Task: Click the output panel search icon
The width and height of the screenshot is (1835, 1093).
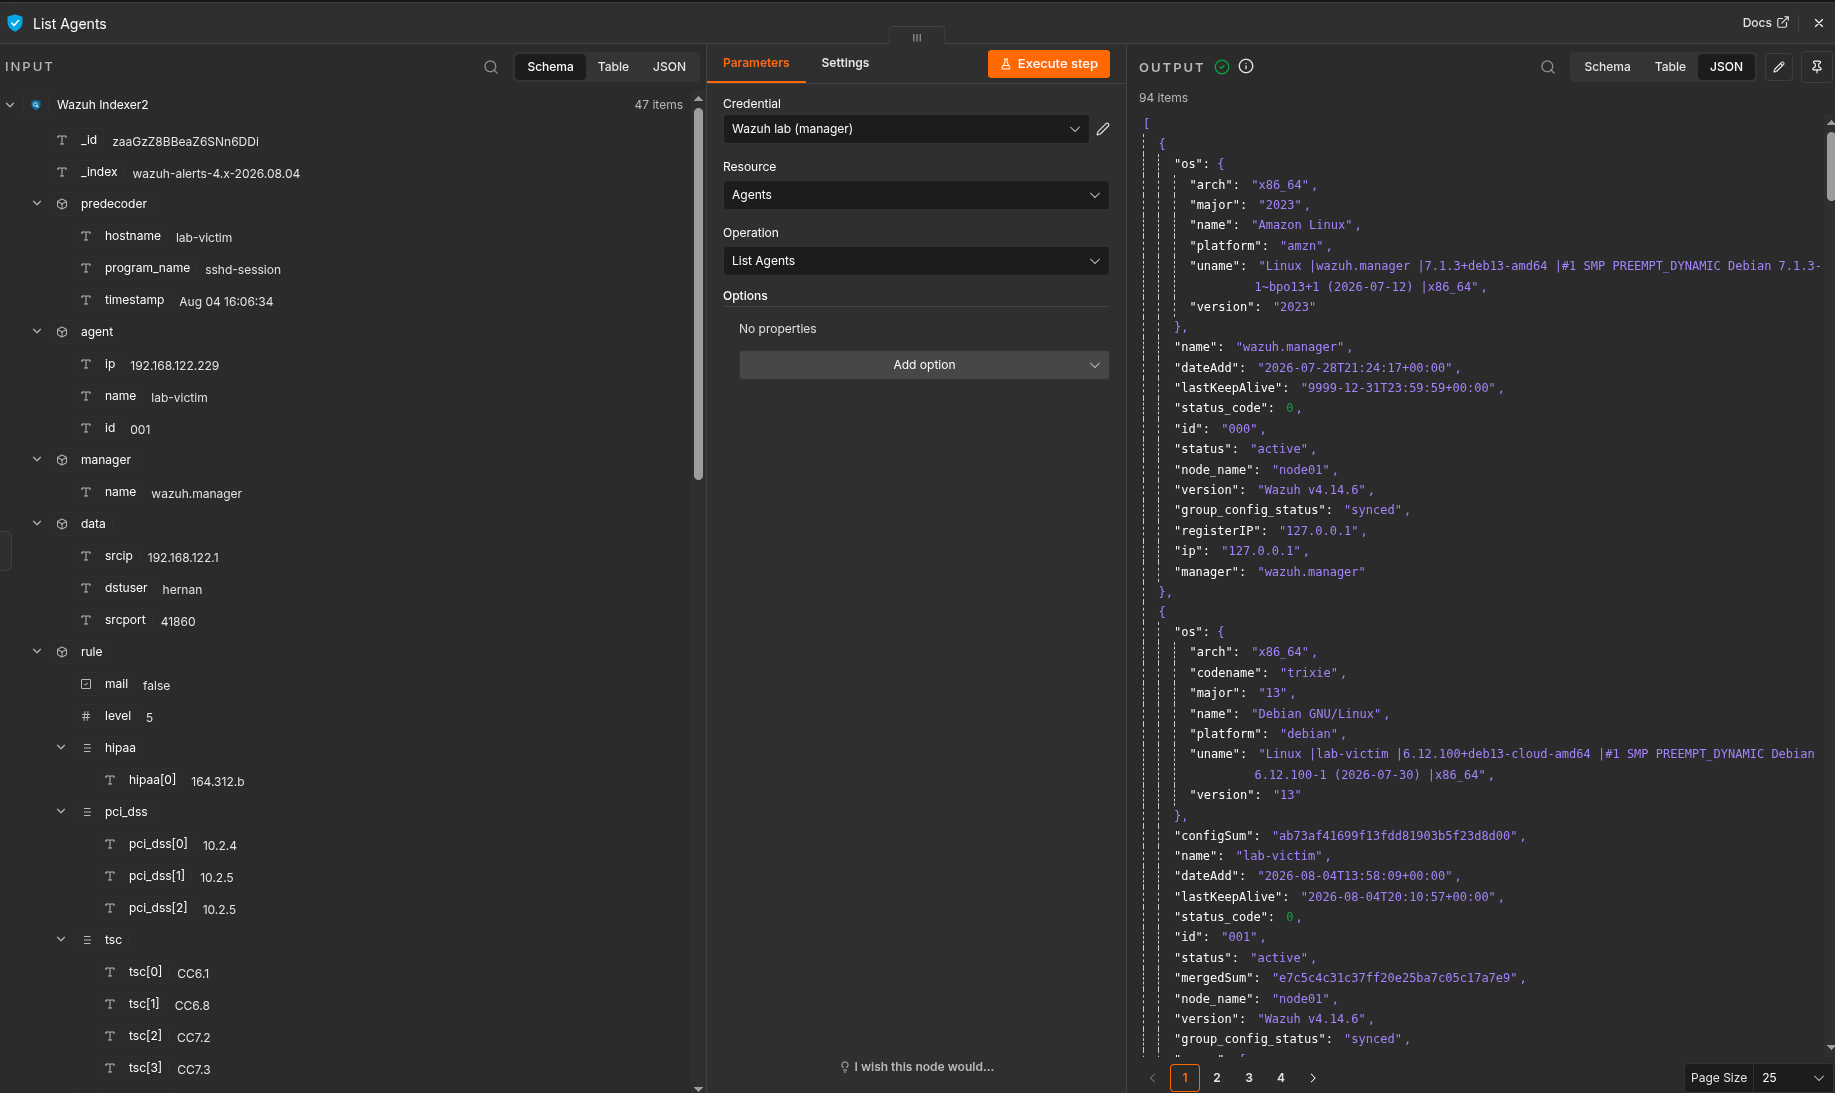Action: 1548,67
